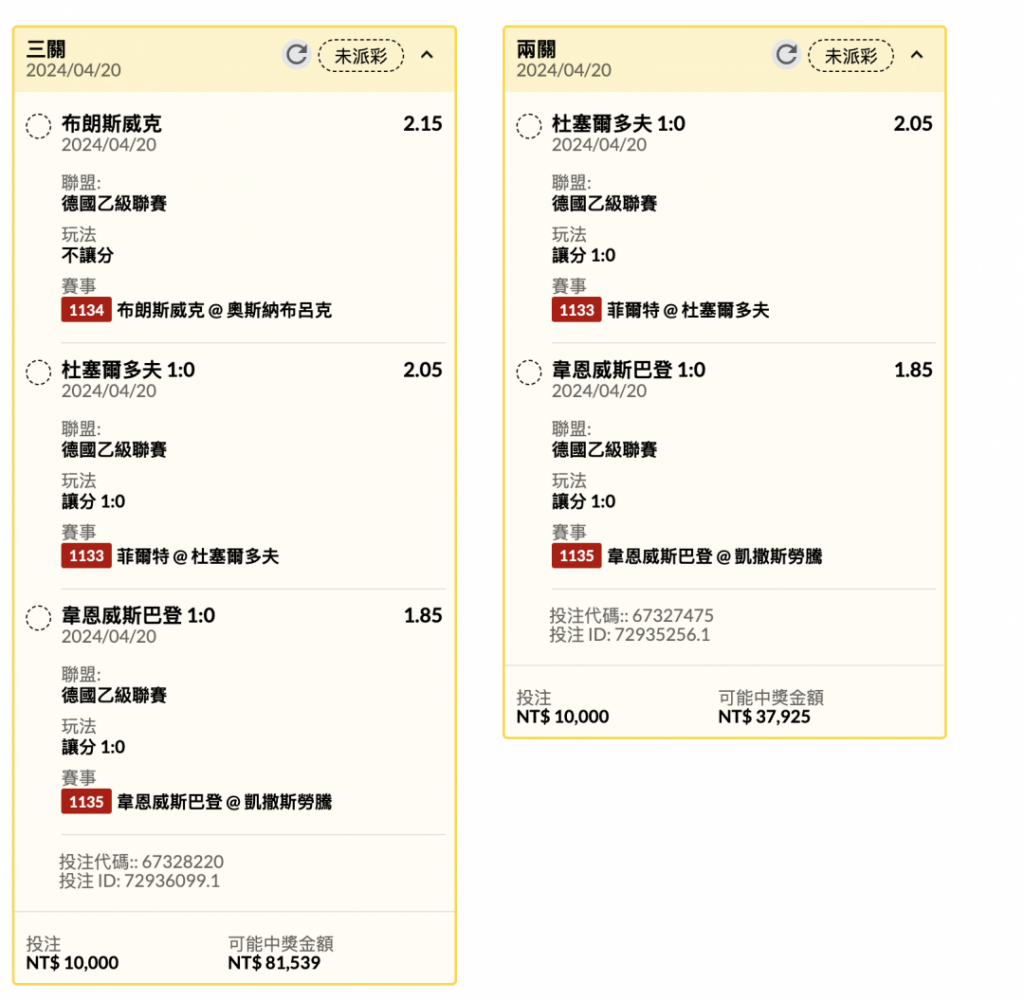Screen dimensions: 1024x1000
Task: Click 韋恩威斯巴登 @ 凱撒斯勞騰 in 三關 slip
Action: coord(224,802)
